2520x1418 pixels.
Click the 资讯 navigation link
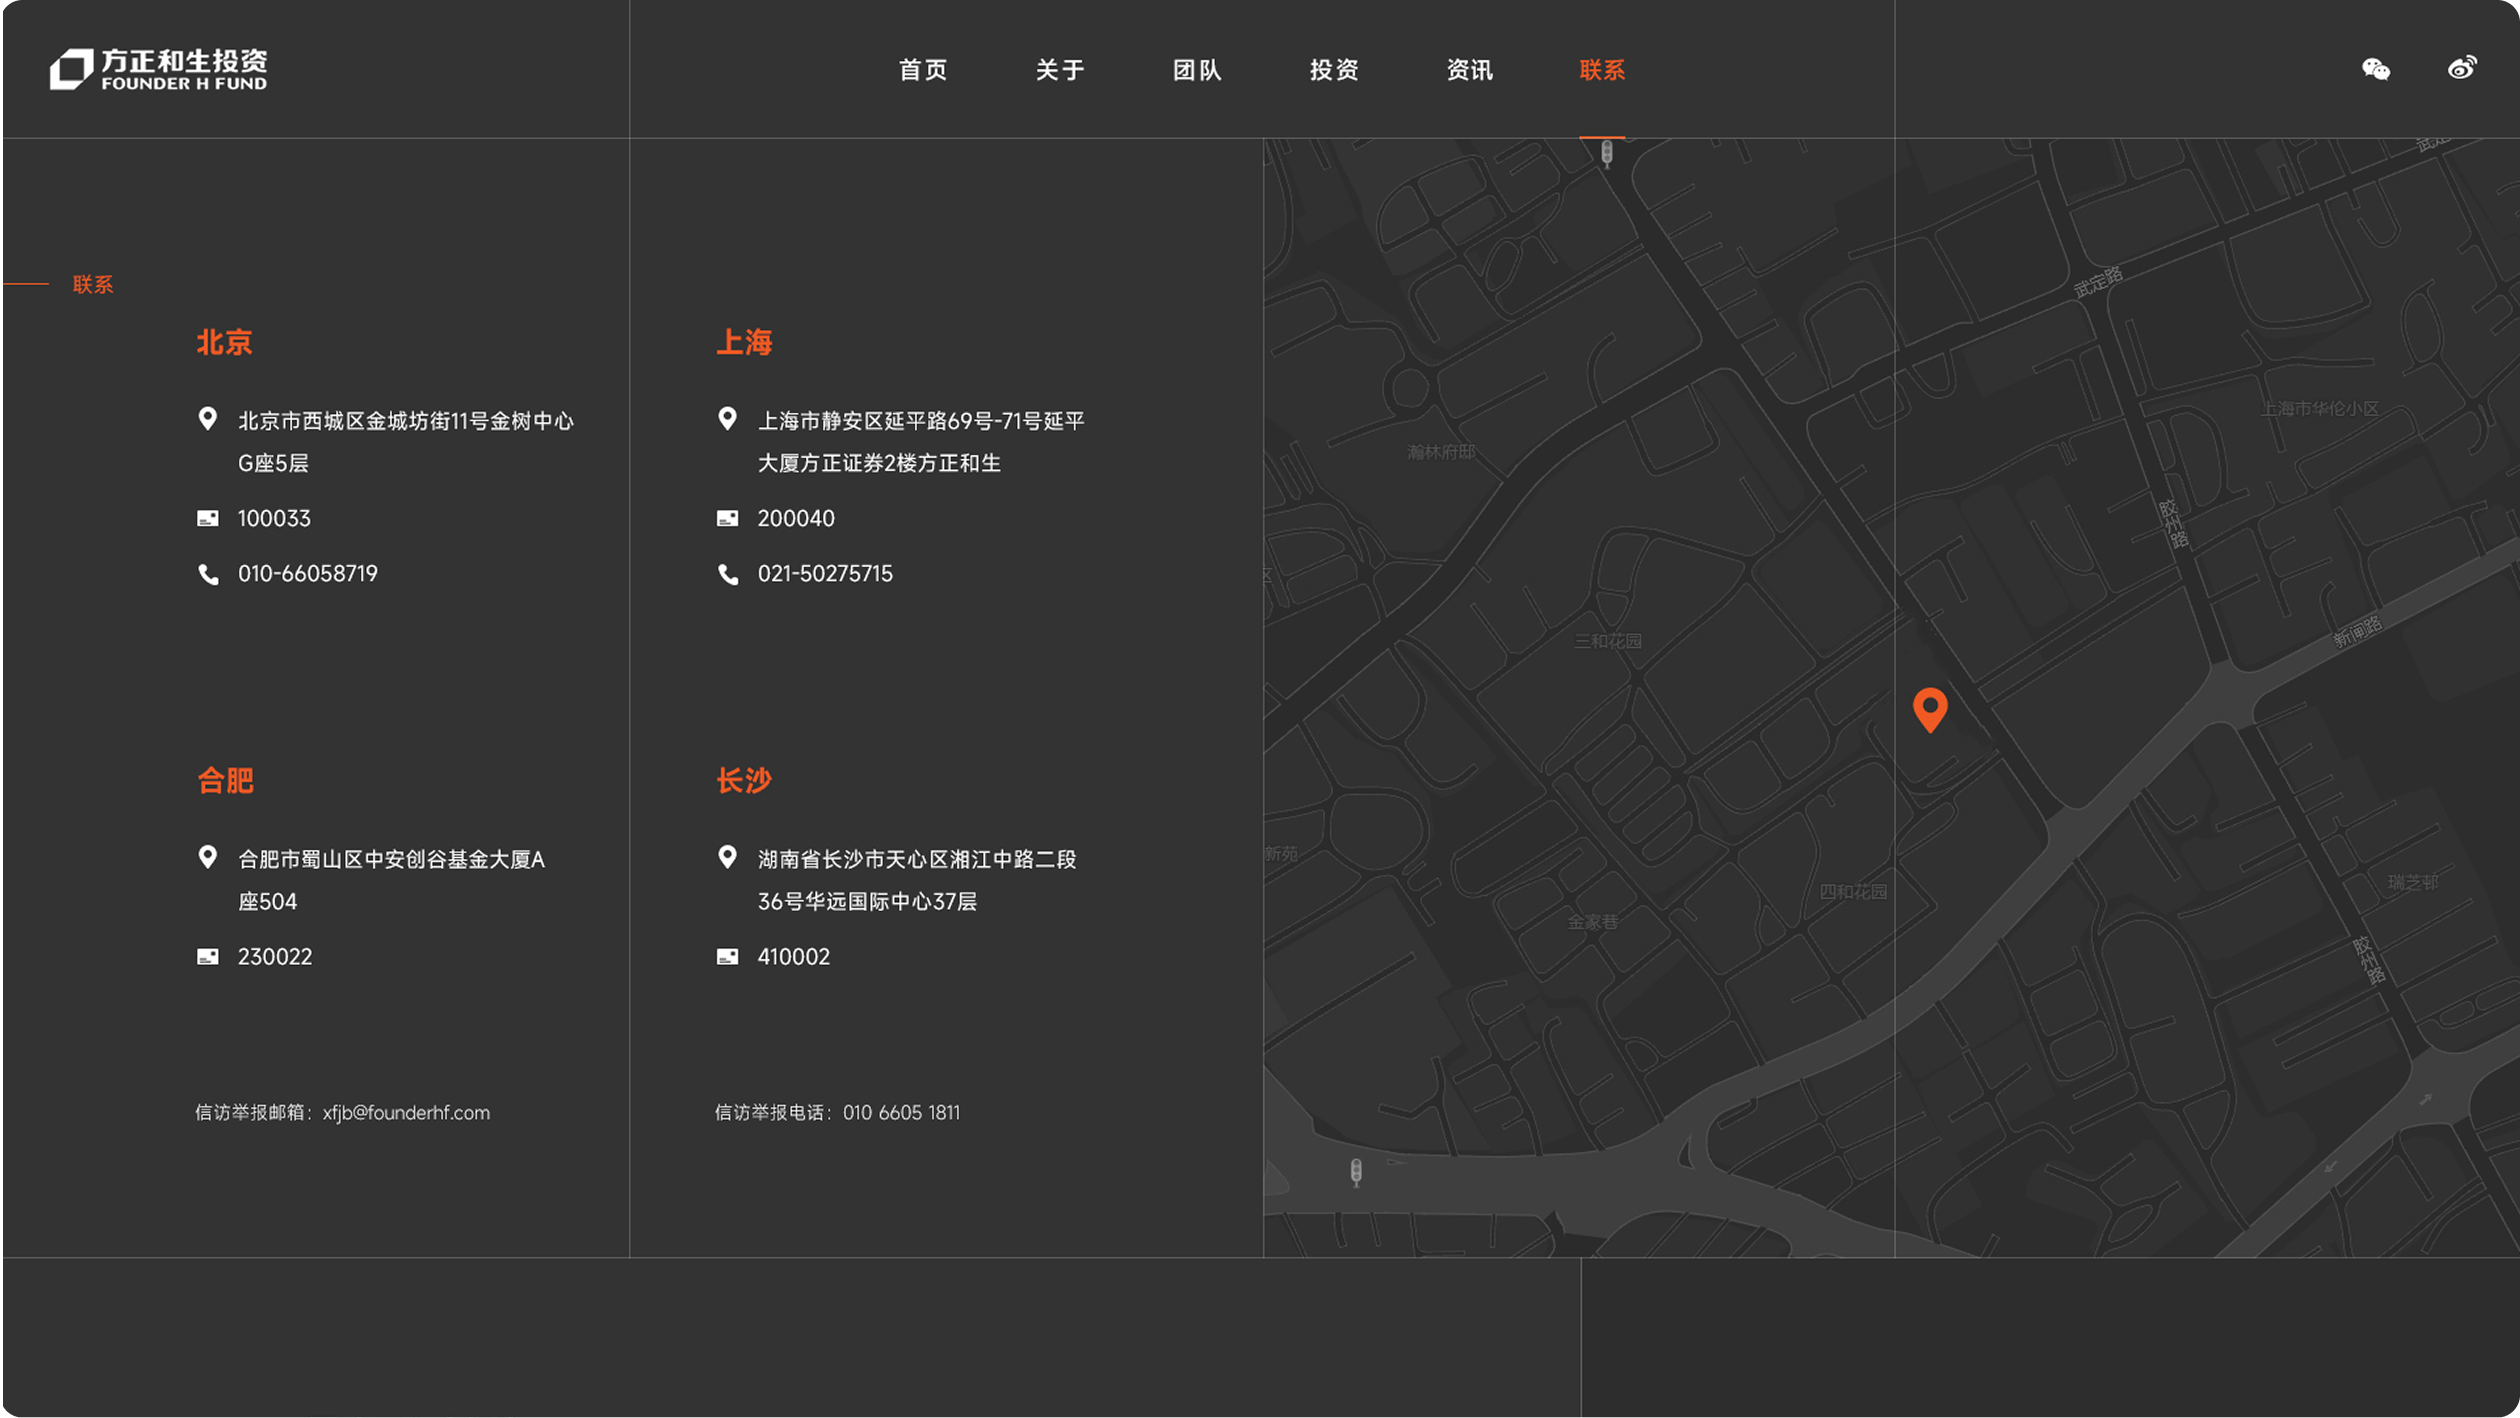(1469, 70)
